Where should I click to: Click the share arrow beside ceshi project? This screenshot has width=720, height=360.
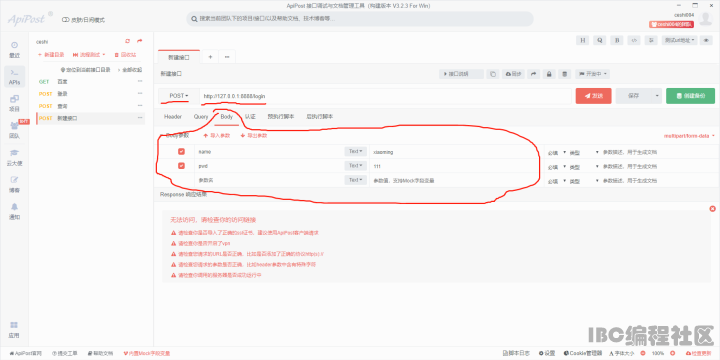pyautogui.click(x=140, y=41)
